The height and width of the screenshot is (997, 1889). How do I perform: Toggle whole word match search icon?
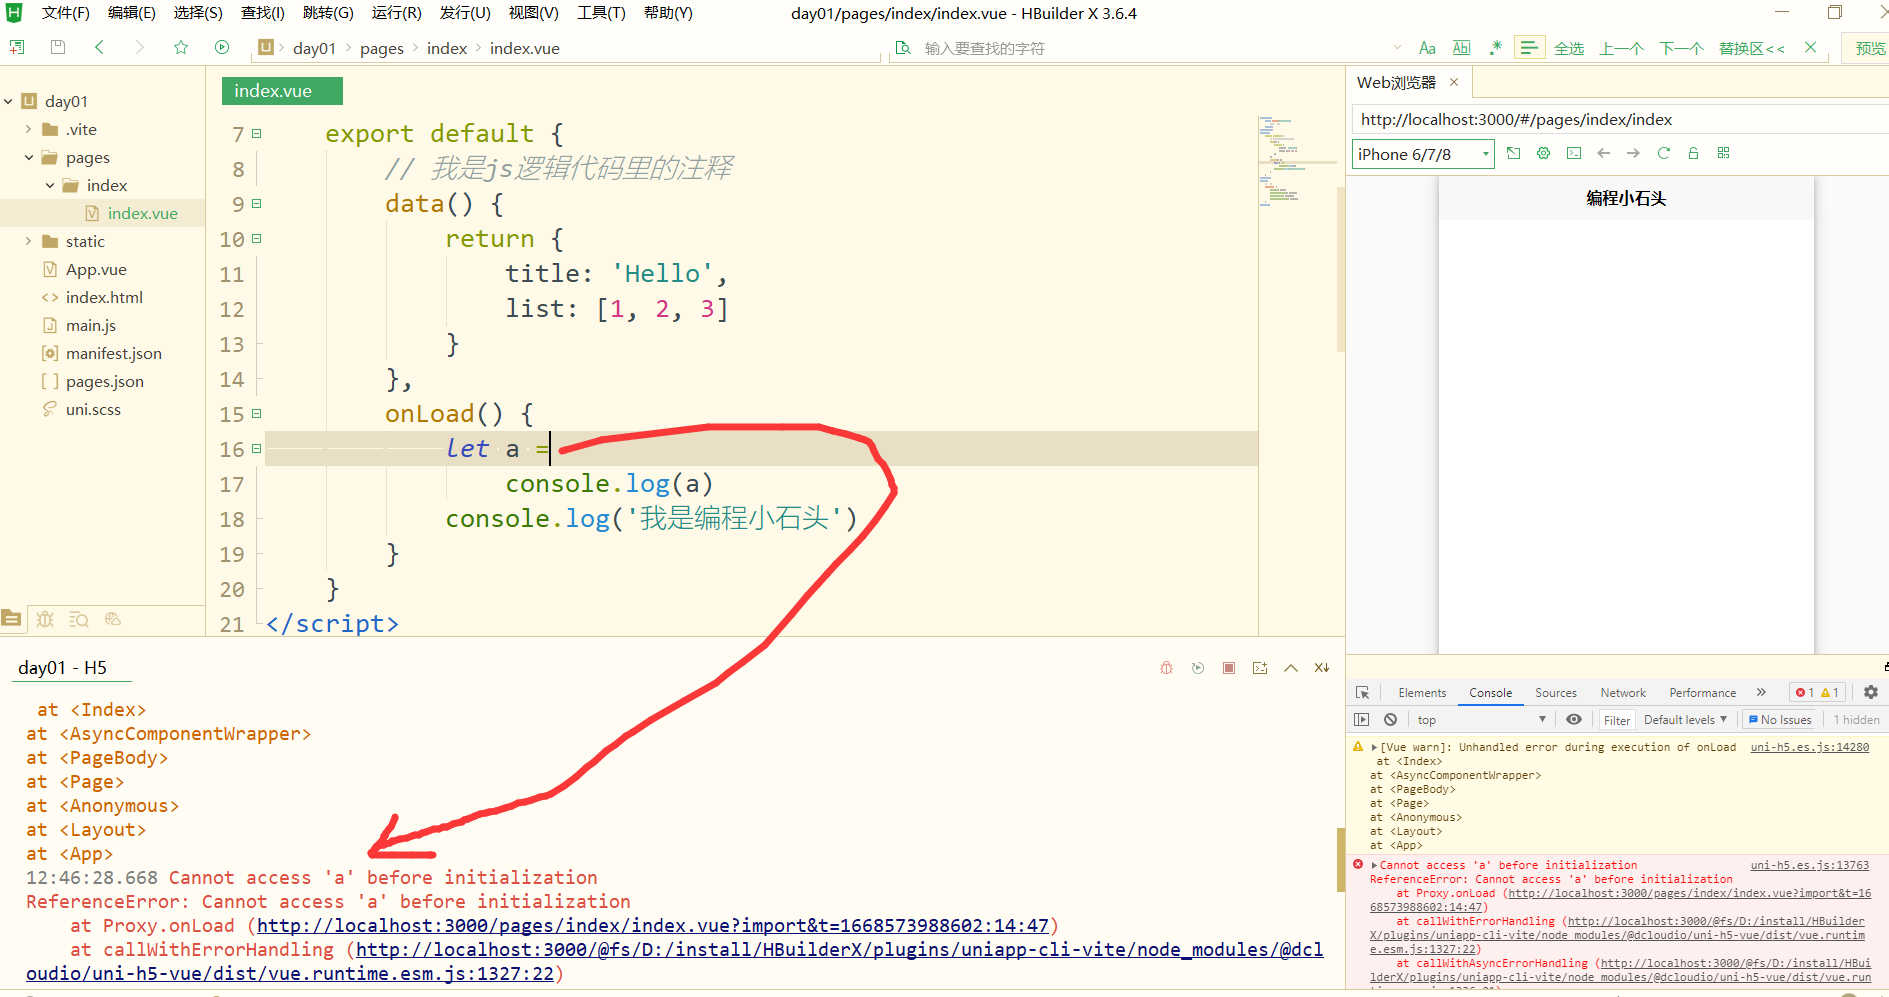(x=1461, y=48)
